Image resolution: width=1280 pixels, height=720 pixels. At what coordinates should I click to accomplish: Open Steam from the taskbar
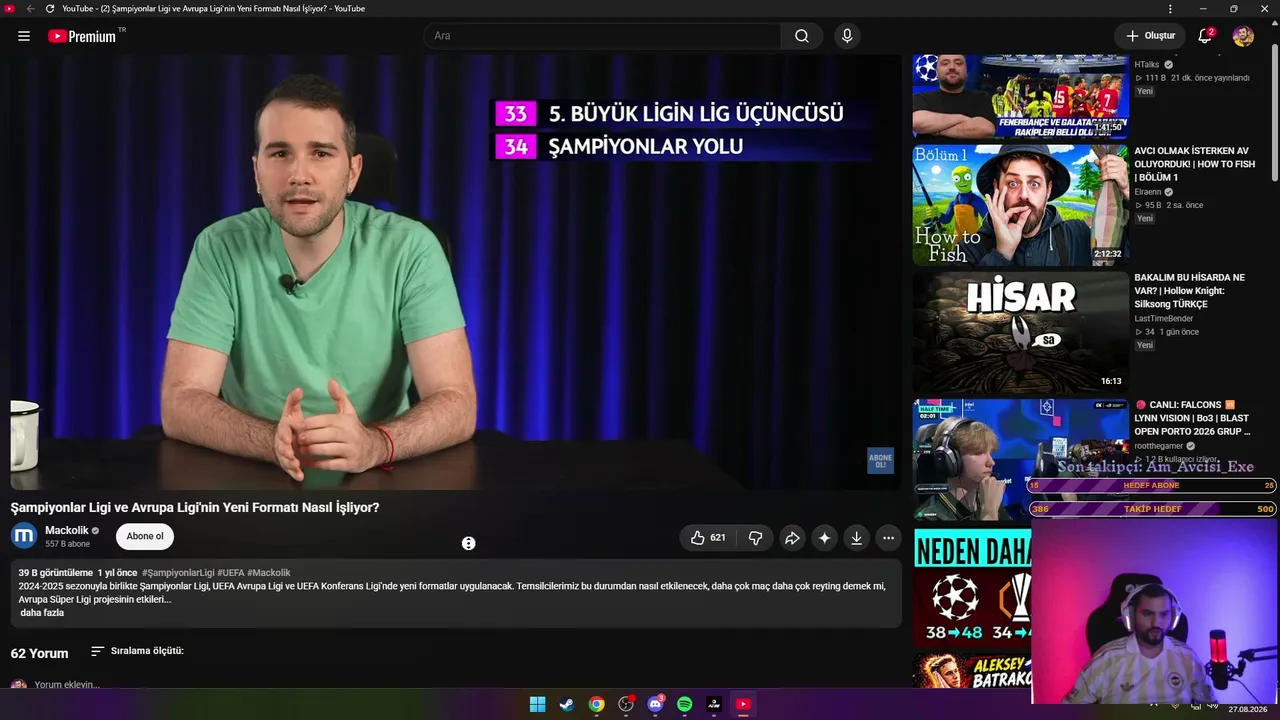click(566, 704)
